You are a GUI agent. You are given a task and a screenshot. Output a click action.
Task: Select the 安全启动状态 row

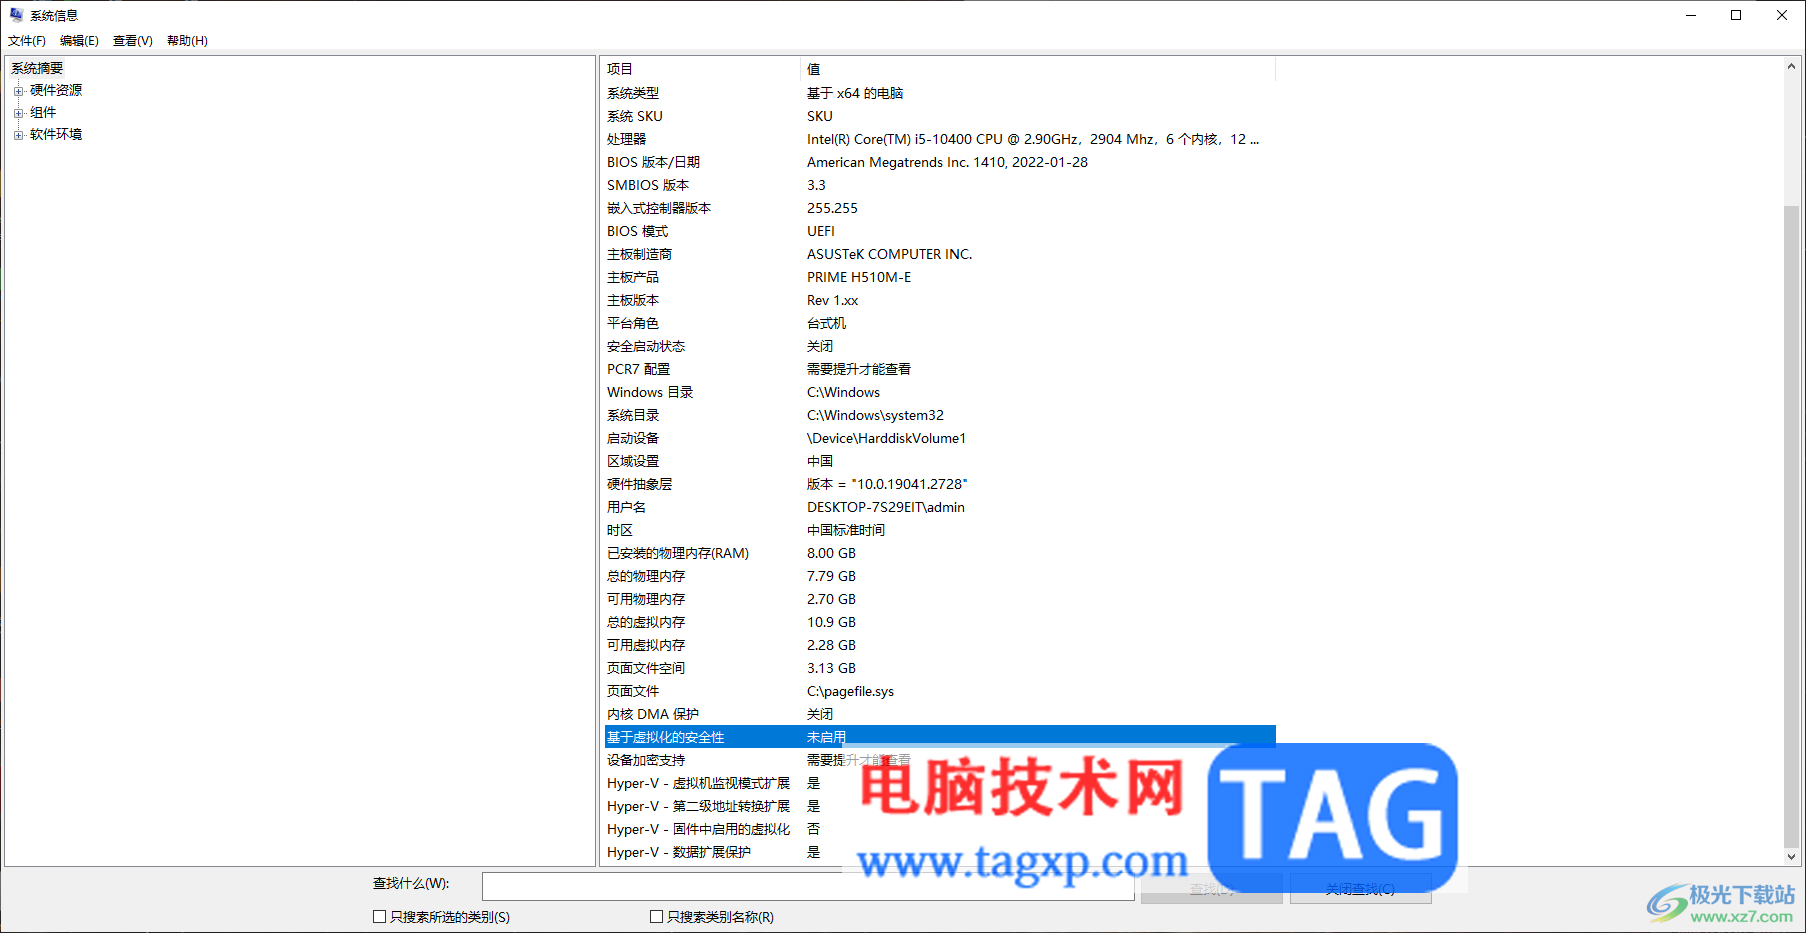tap(940, 346)
